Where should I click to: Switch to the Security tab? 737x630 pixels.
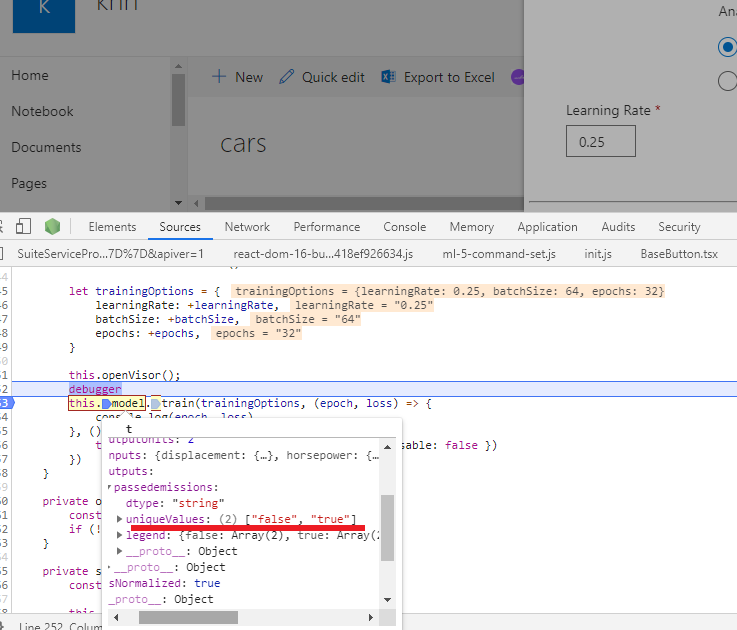click(679, 227)
